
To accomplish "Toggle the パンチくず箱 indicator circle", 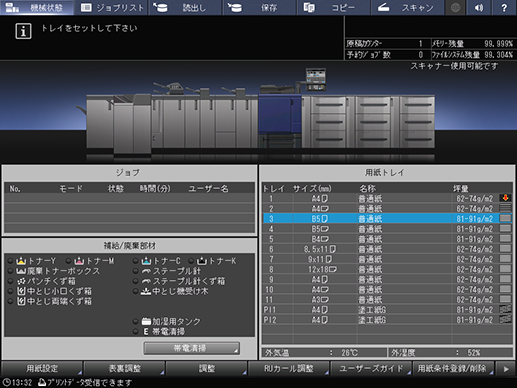I will point(11,281).
